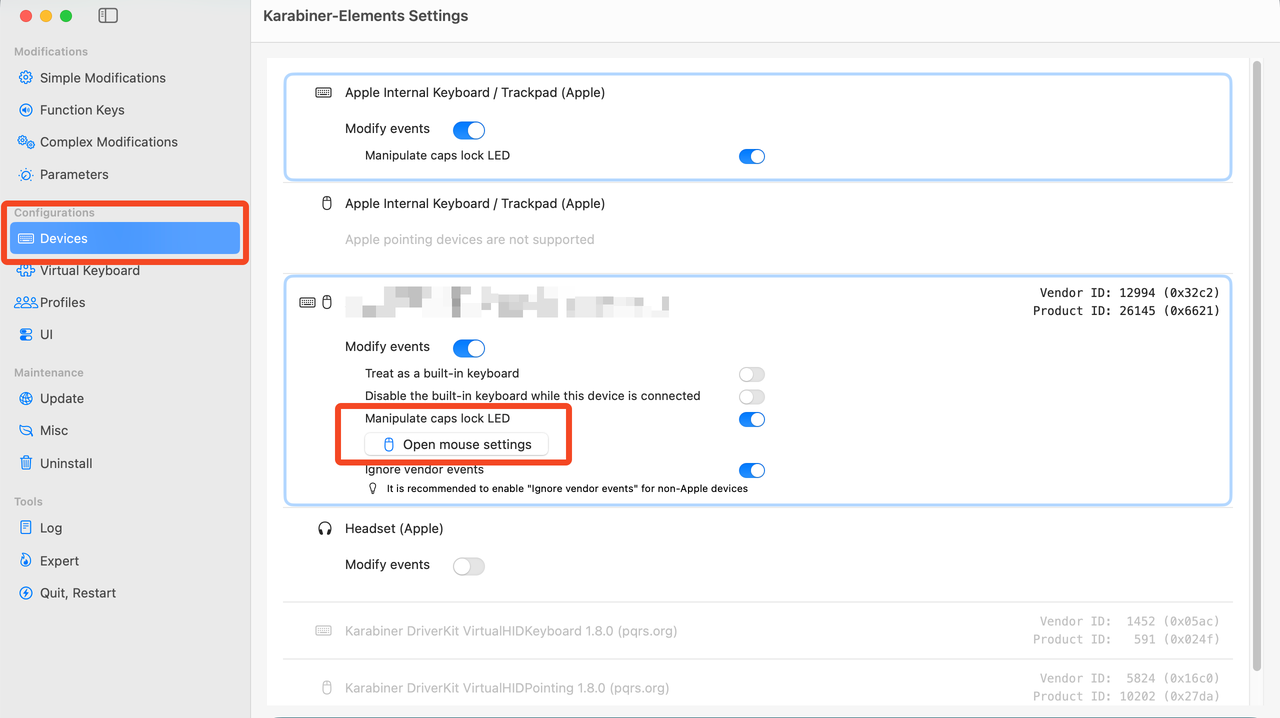
Task: Go to the Update section
Action: click(61, 398)
